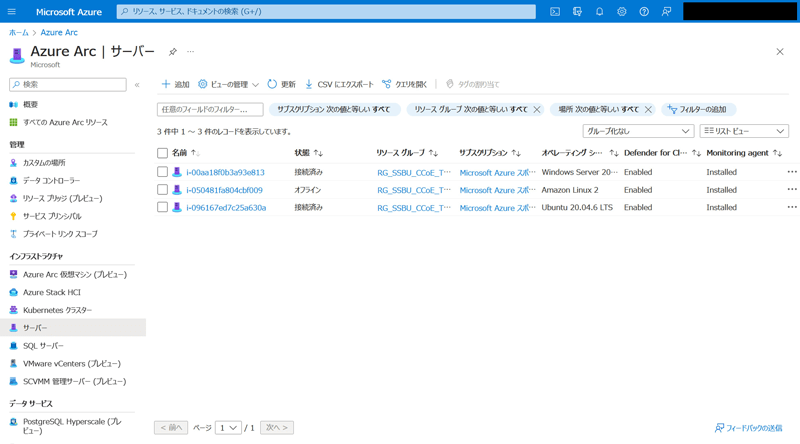
Task: Open subscription link for Amazon Linux 2 row
Action: (497, 190)
